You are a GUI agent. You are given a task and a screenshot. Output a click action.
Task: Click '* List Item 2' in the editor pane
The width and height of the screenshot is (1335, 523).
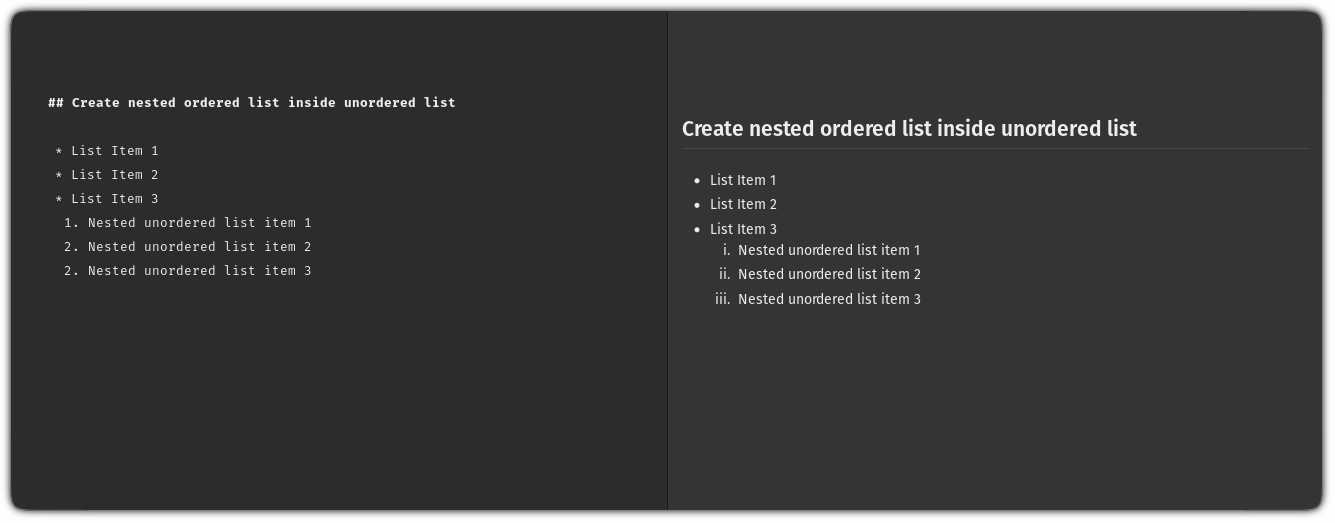click(x=107, y=175)
